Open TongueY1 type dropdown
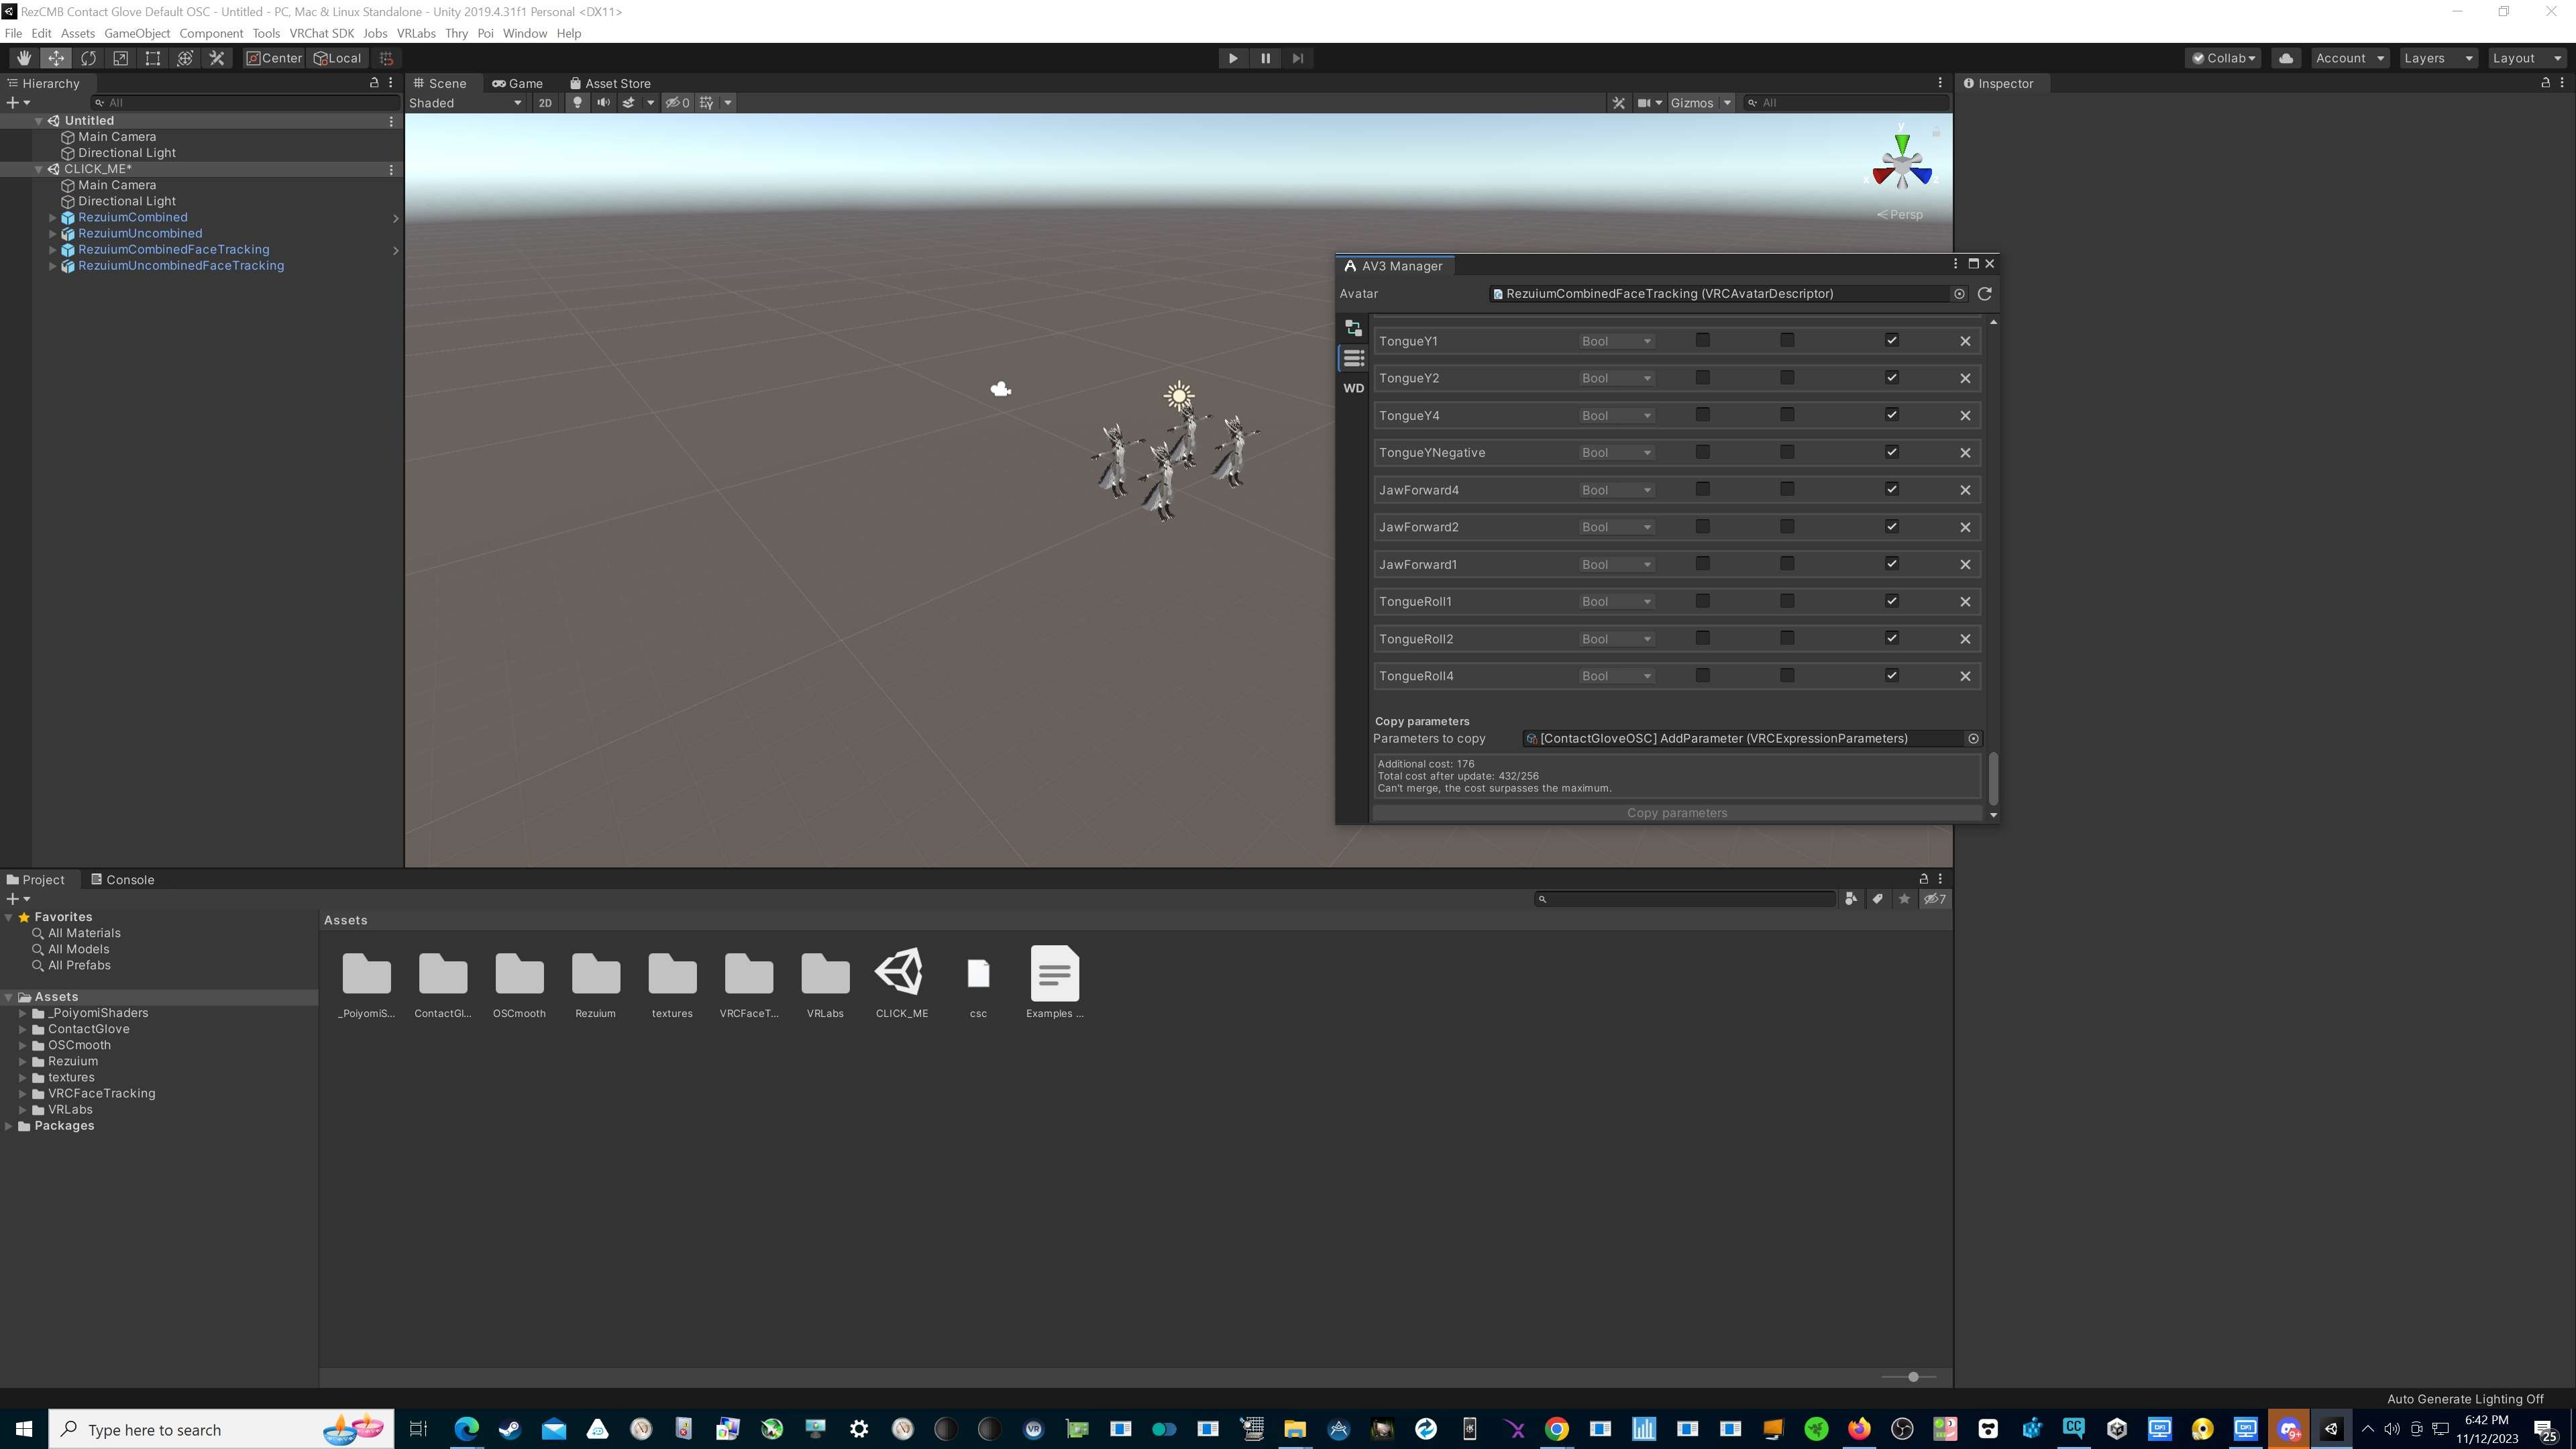The height and width of the screenshot is (1449, 2576). [1616, 341]
